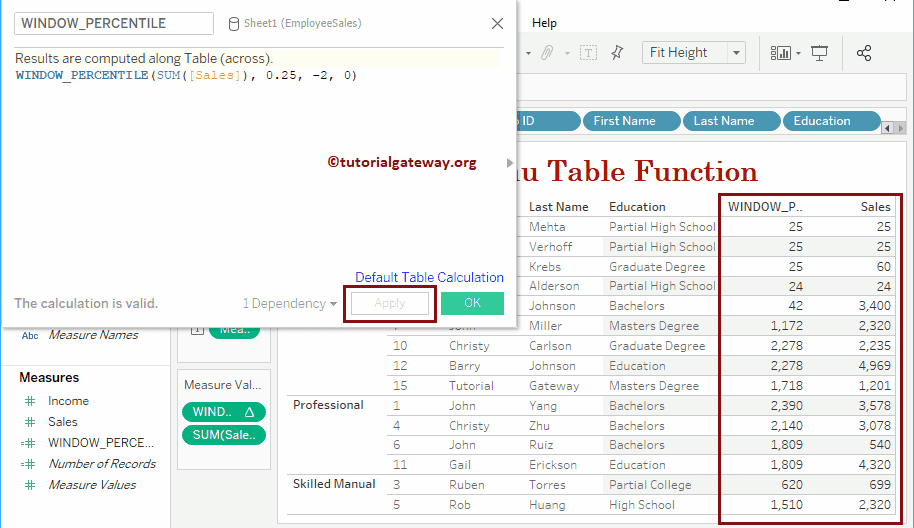914x528 pixels.
Task: Click the Sales value 699
Action: pyautogui.click(x=880, y=485)
